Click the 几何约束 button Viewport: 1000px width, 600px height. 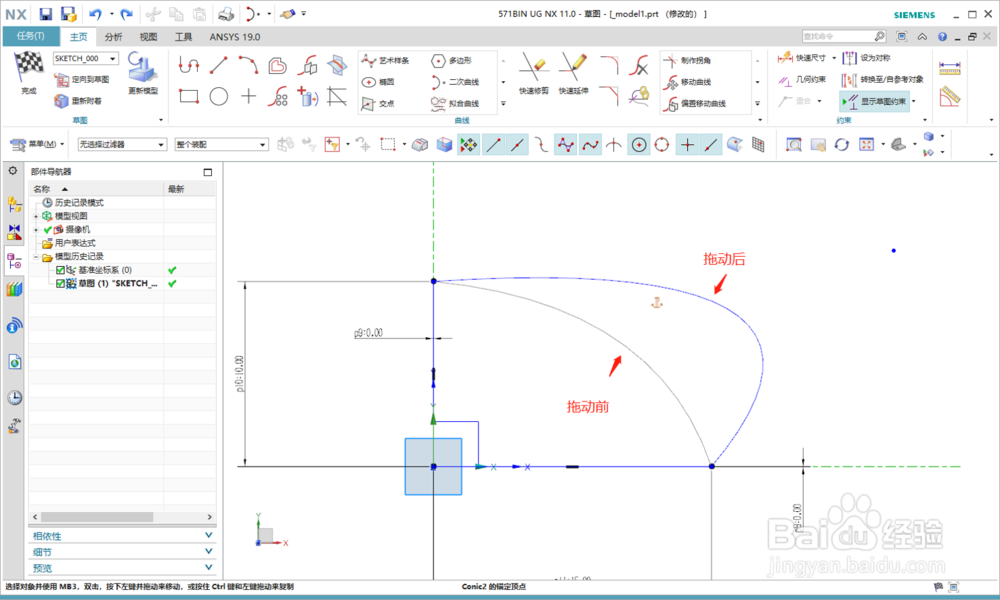coord(802,80)
